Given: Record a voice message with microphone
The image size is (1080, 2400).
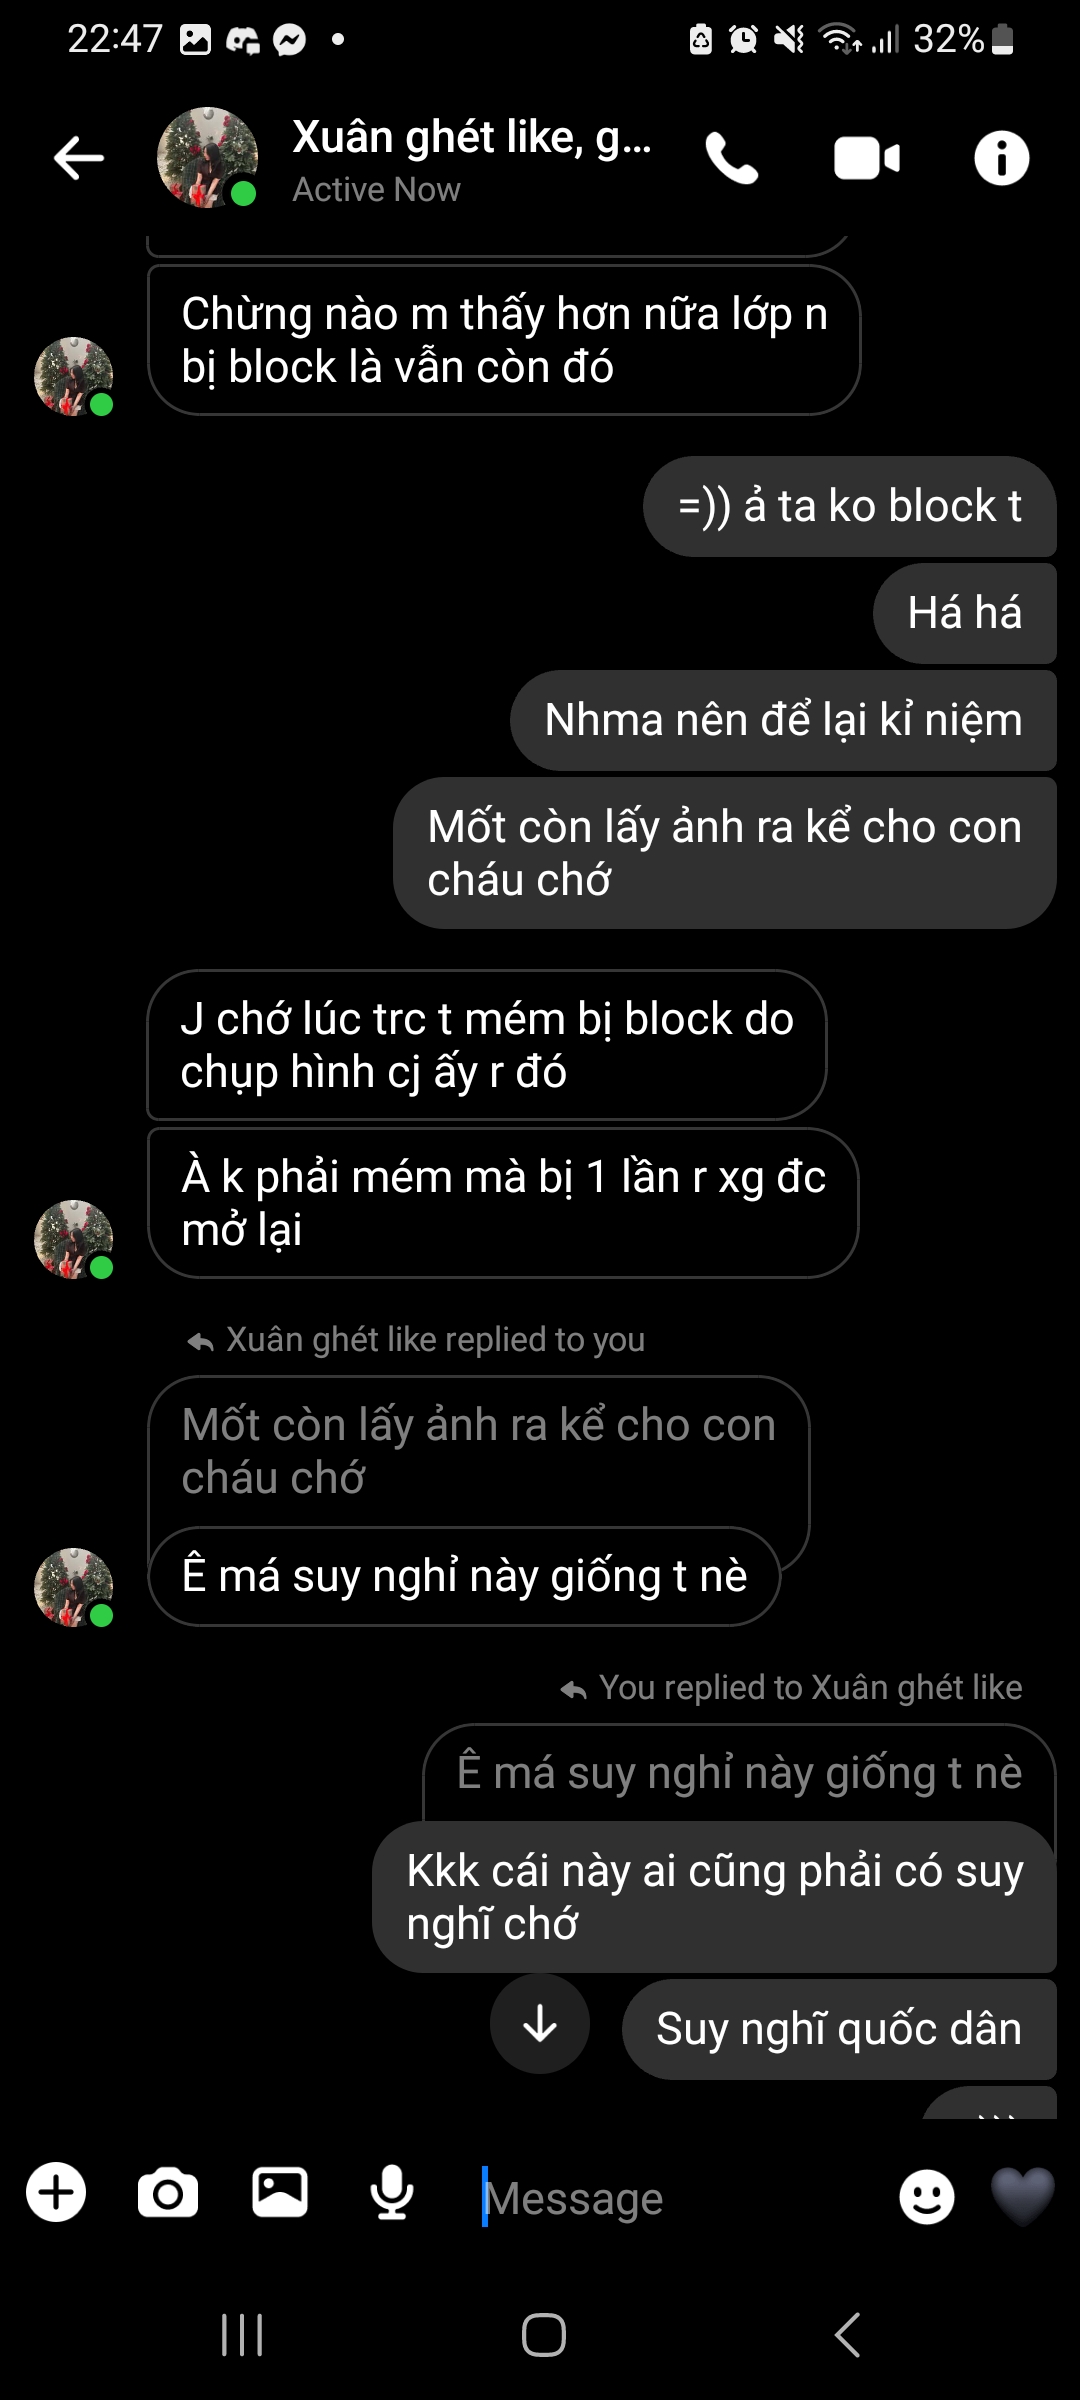Looking at the screenshot, I should (392, 2193).
